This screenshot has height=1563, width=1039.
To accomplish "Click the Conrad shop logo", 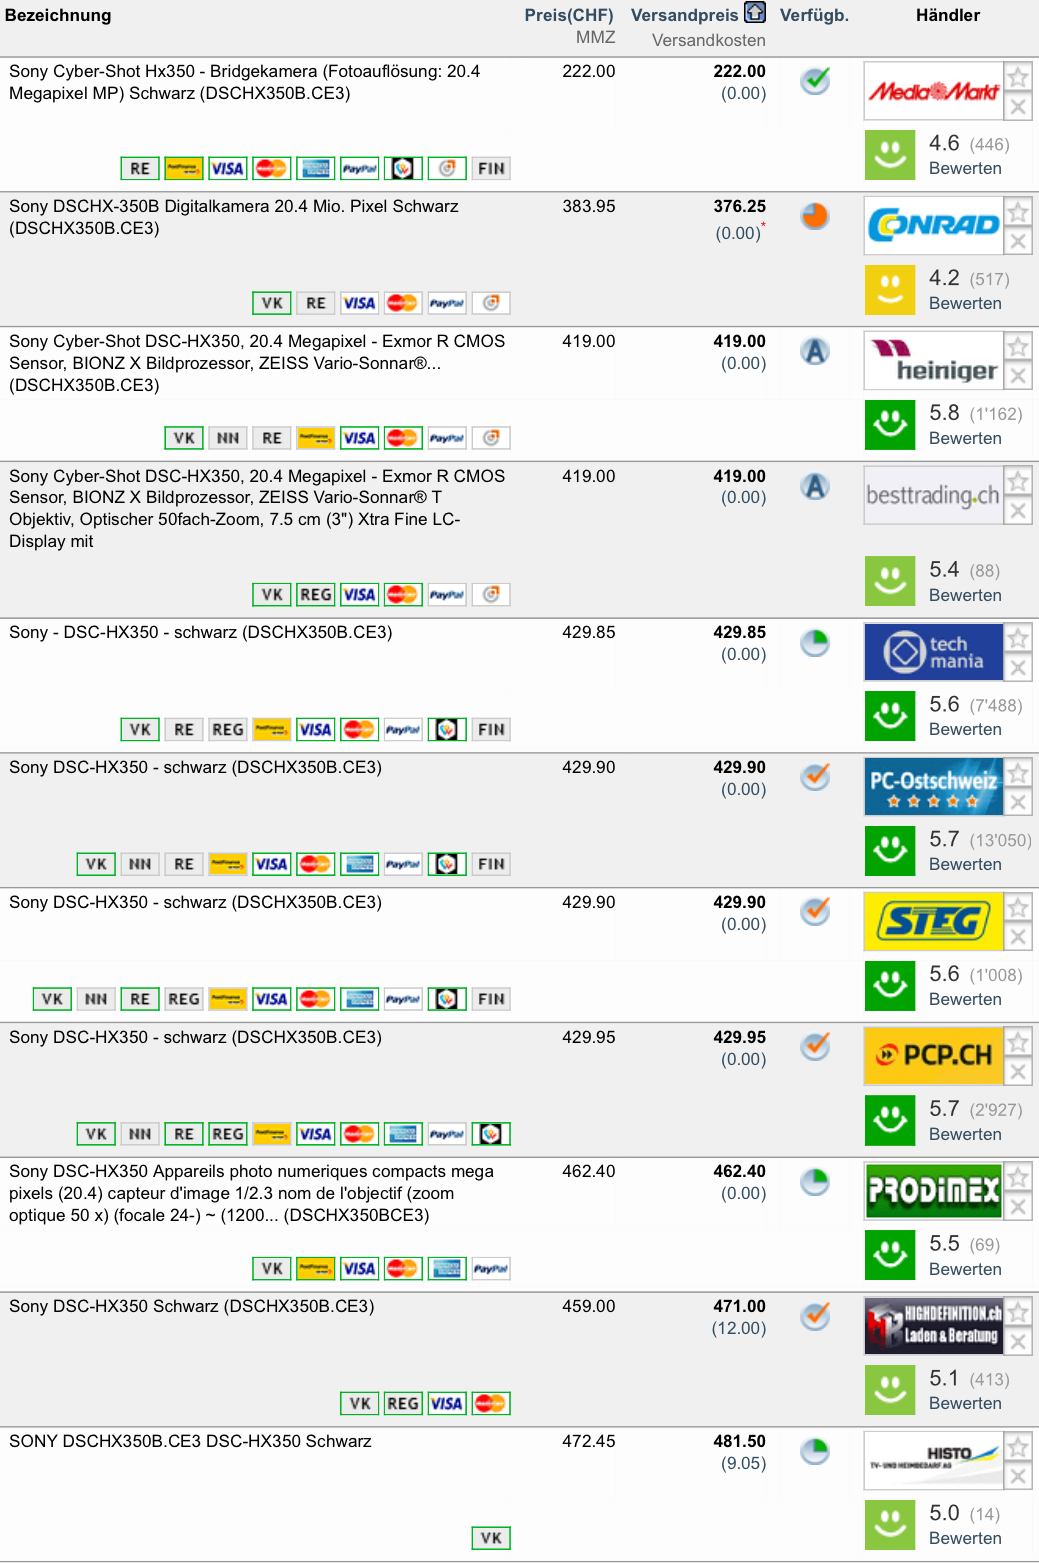I will click(x=933, y=225).
